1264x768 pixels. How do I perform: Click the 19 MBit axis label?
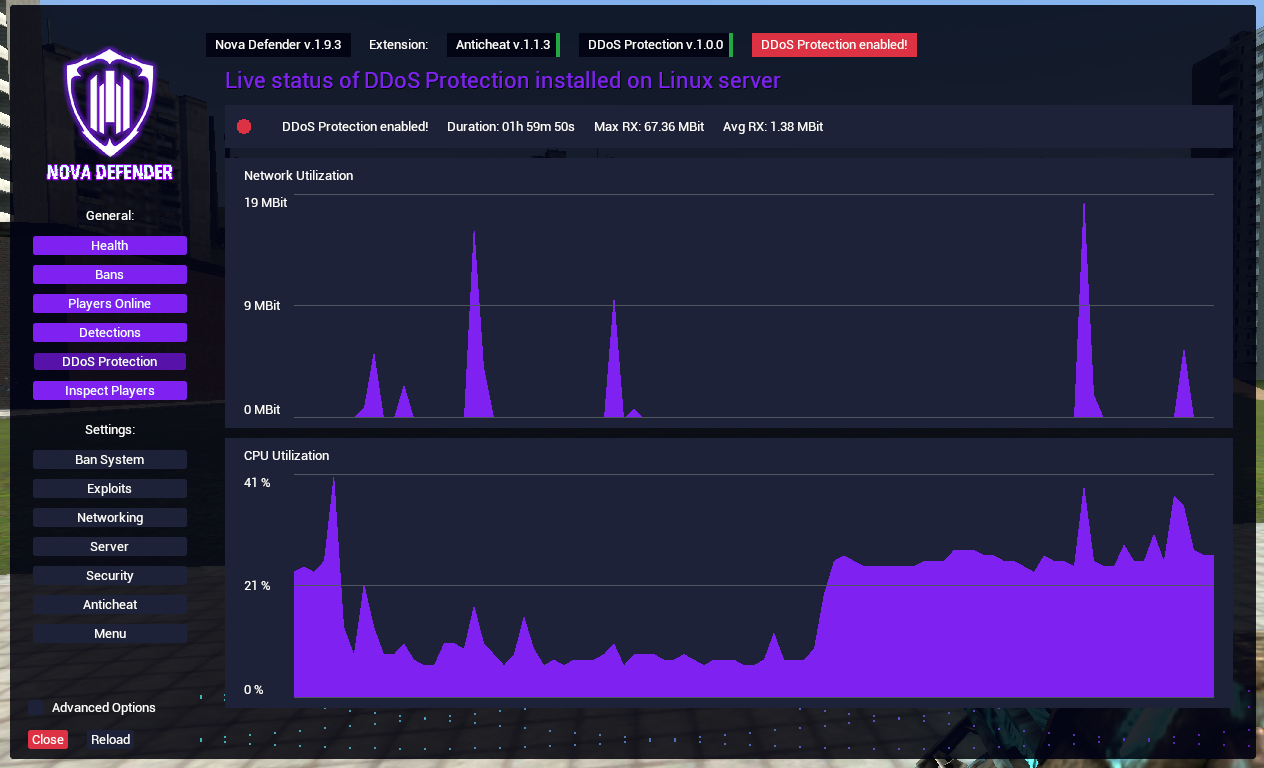[x=266, y=203]
